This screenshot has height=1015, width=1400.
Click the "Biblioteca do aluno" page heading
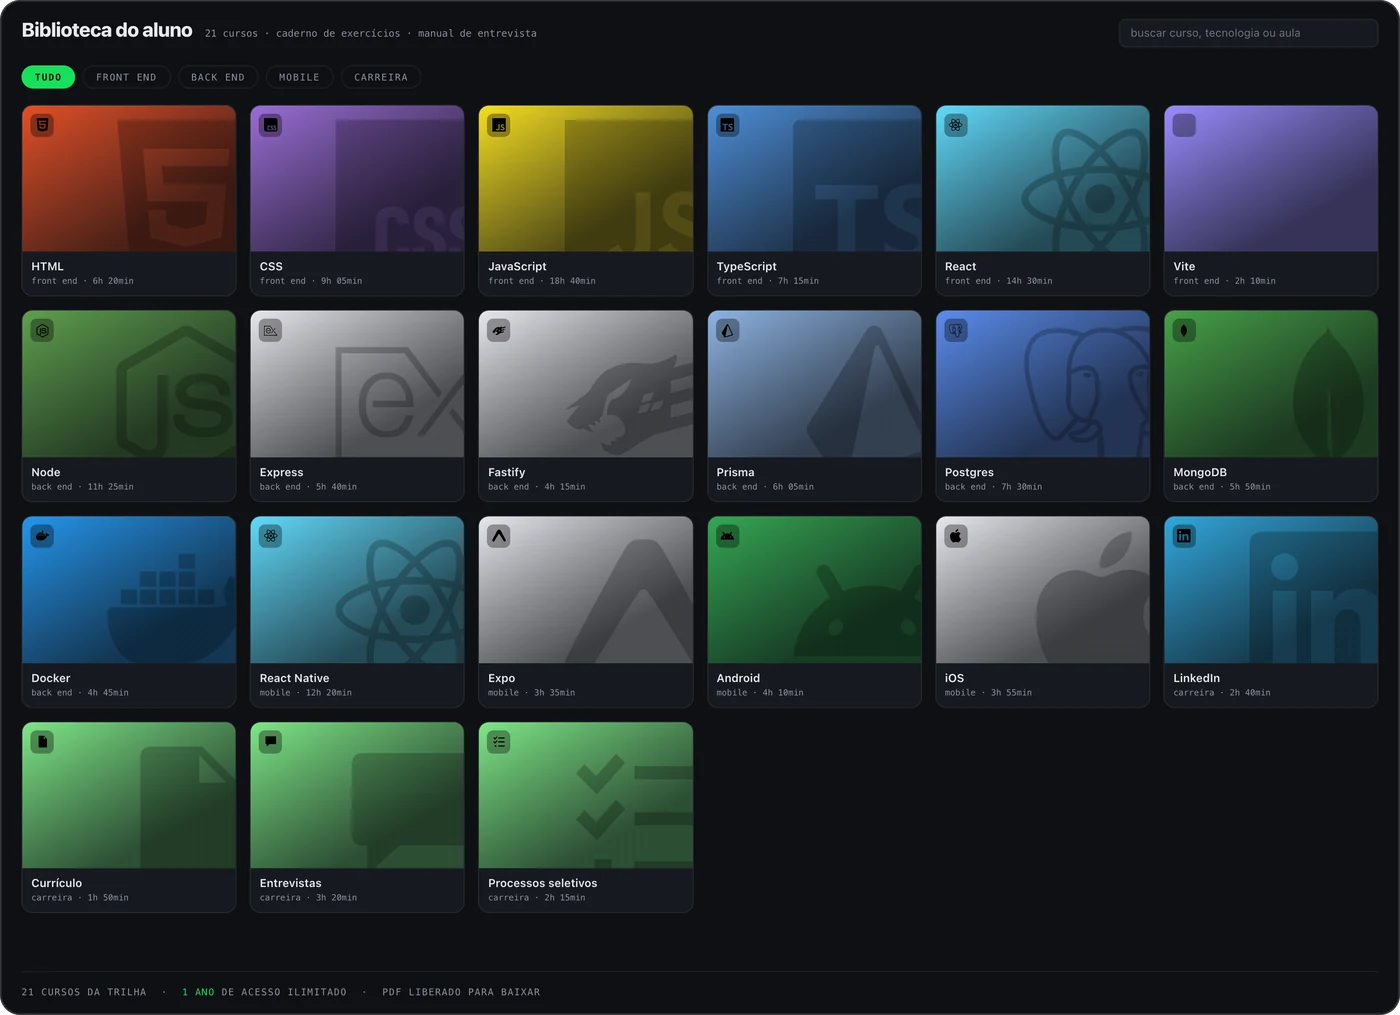107,31
